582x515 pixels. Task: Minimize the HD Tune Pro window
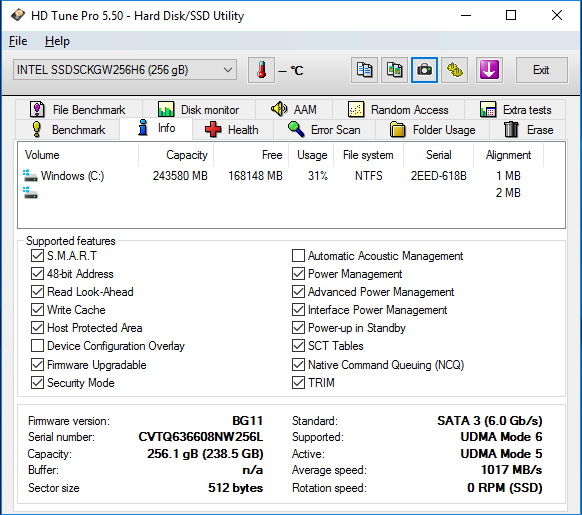pos(466,15)
